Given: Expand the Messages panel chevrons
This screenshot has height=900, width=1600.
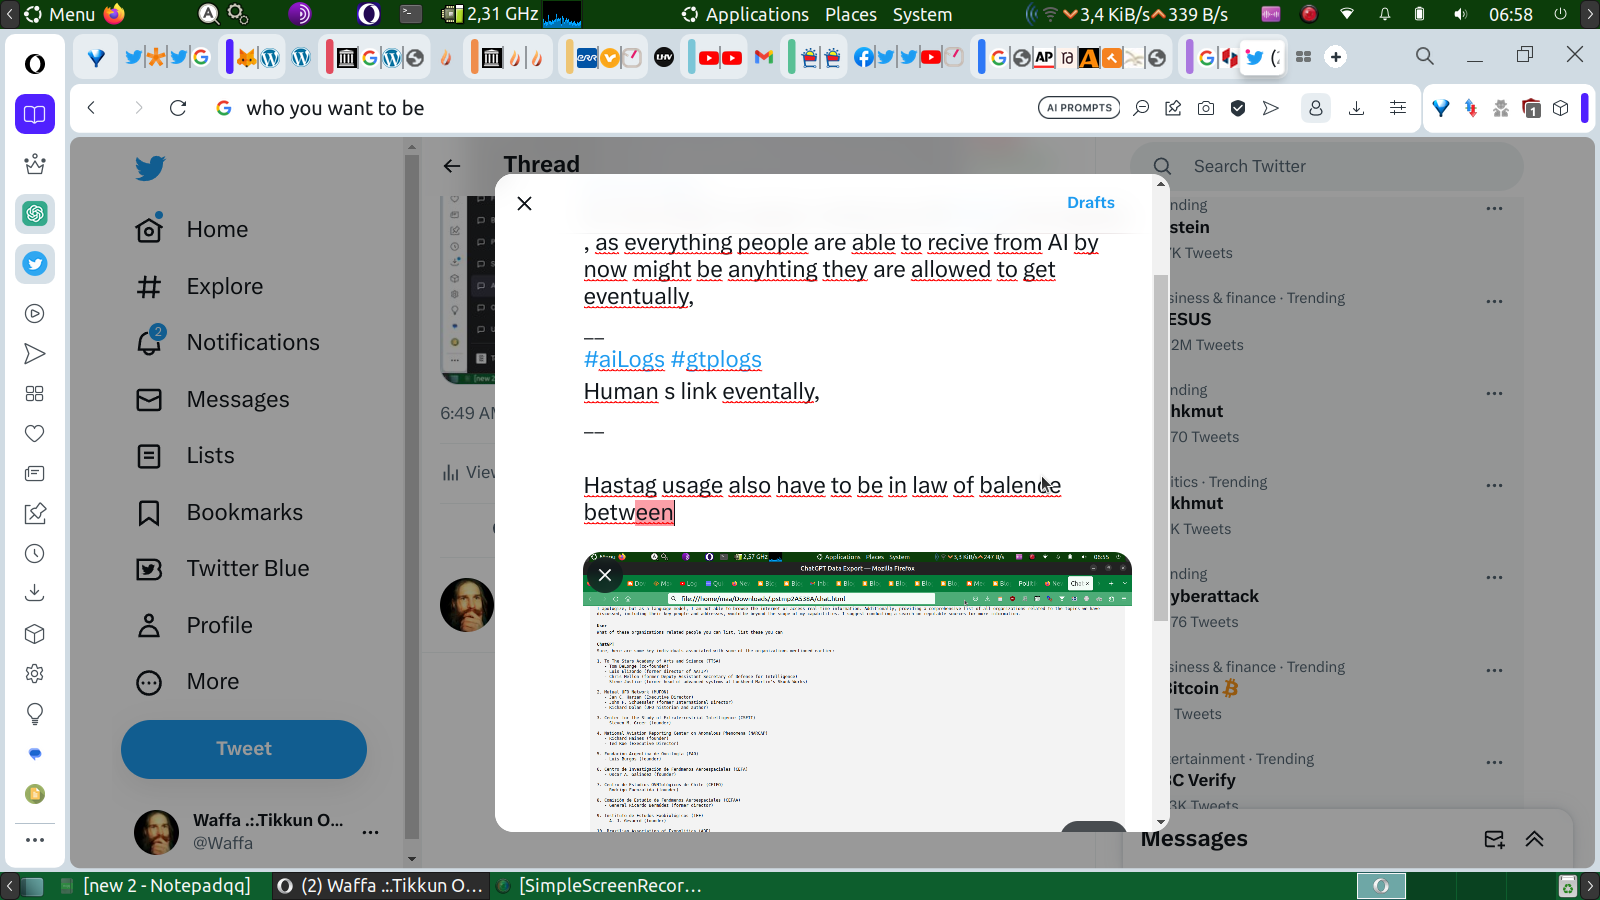Looking at the screenshot, I should point(1535,840).
